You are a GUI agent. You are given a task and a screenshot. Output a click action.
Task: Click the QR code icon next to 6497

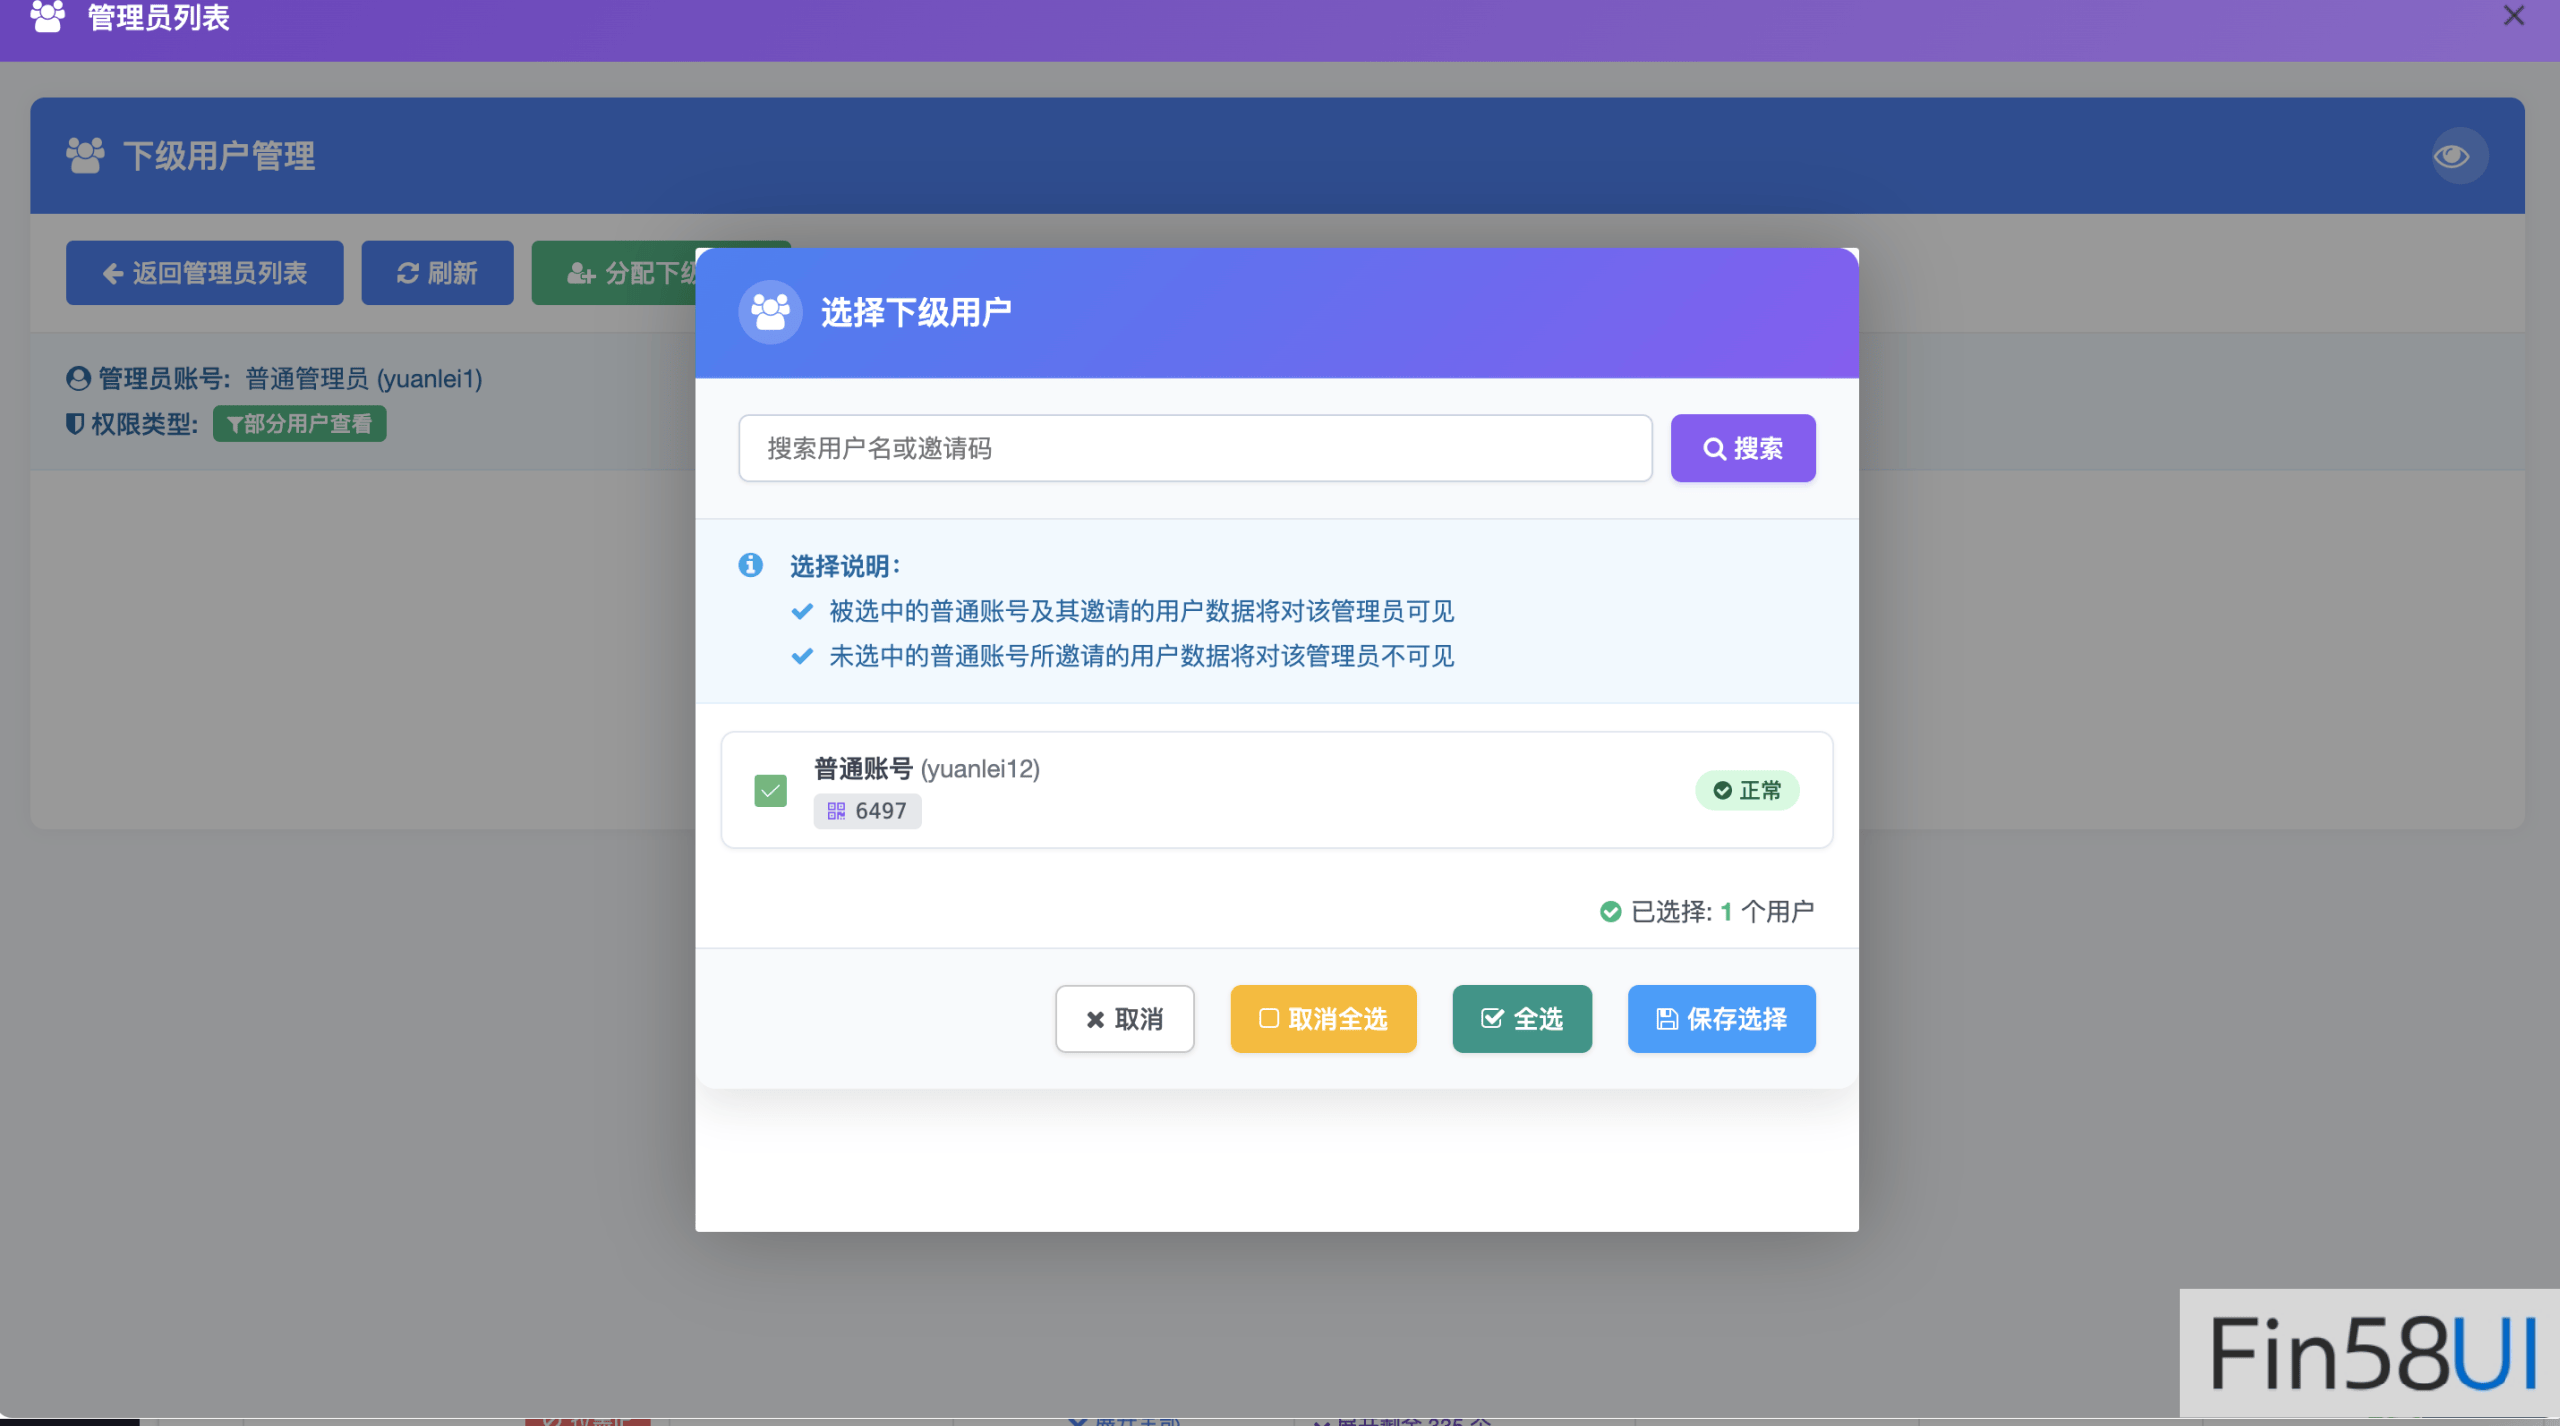836,811
